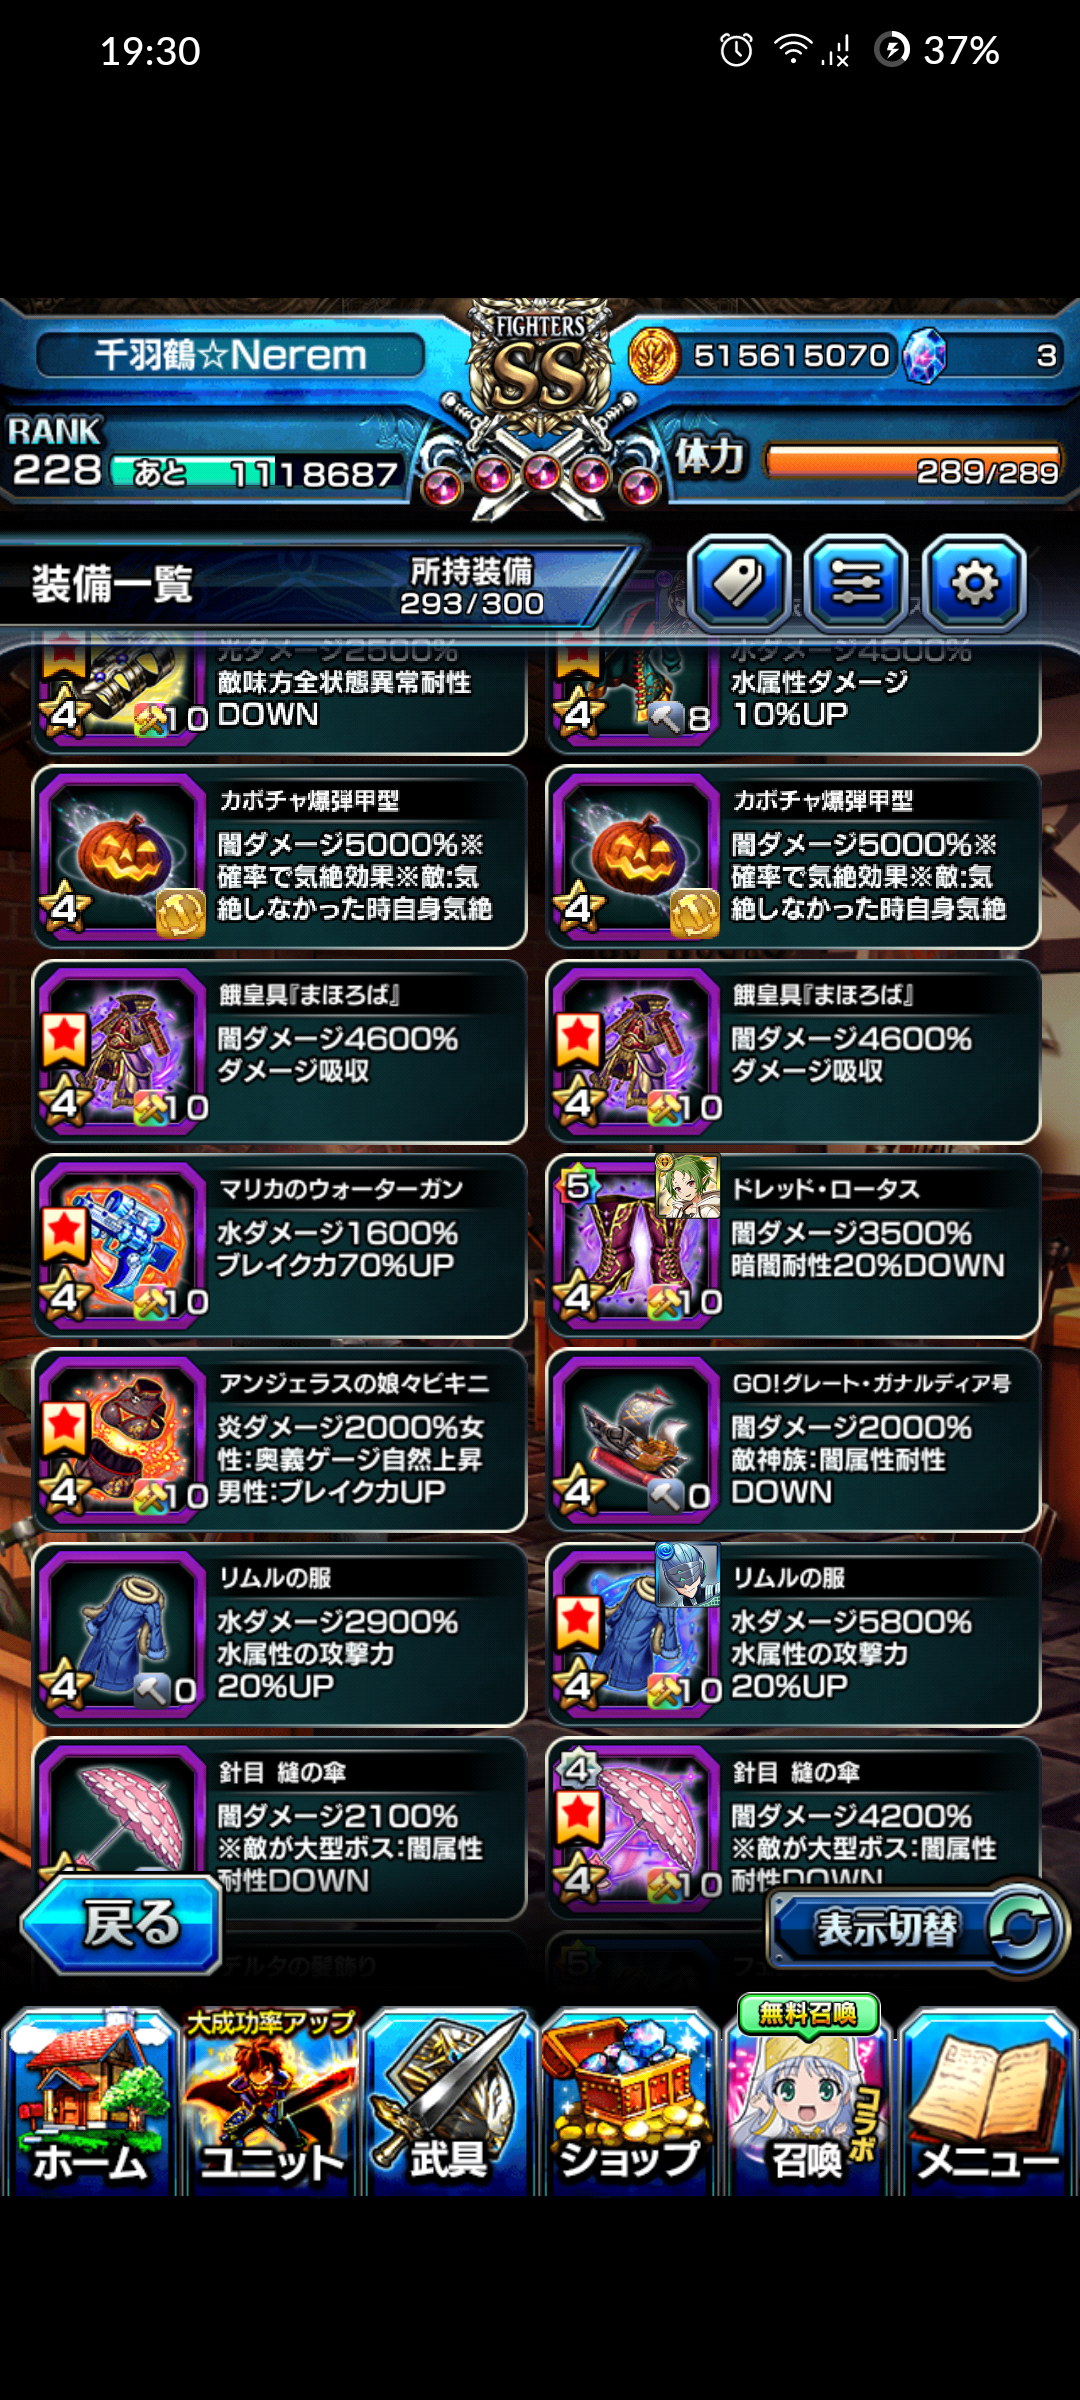Select the マリカのウォーターガン equipment item
Screen dimensions: 1080x2400
pyautogui.click(x=279, y=1246)
